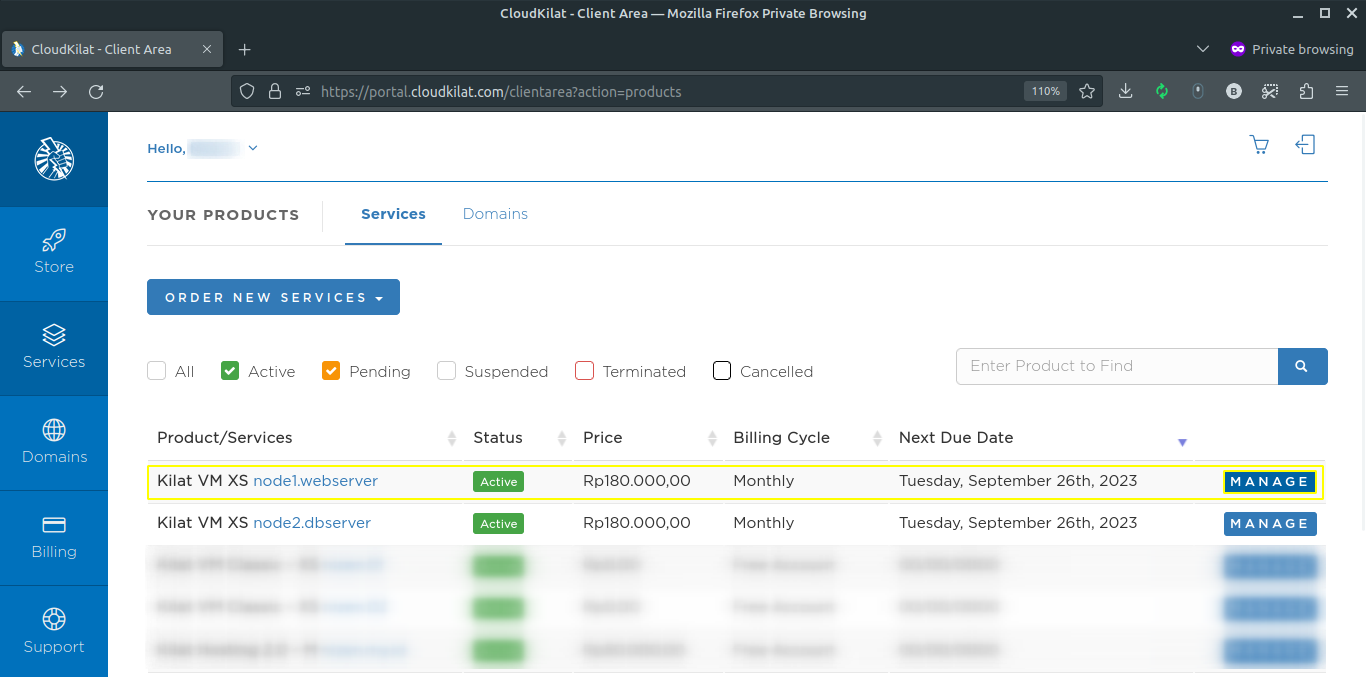Select the Services tab
This screenshot has width=1366, height=677.
click(393, 214)
